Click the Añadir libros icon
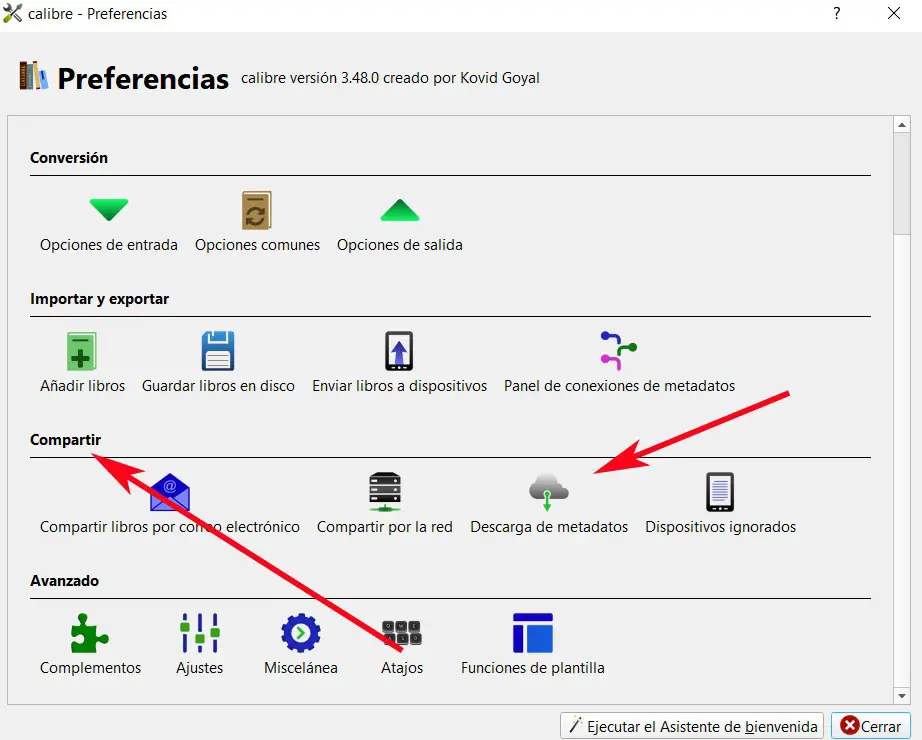 click(x=82, y=351)
